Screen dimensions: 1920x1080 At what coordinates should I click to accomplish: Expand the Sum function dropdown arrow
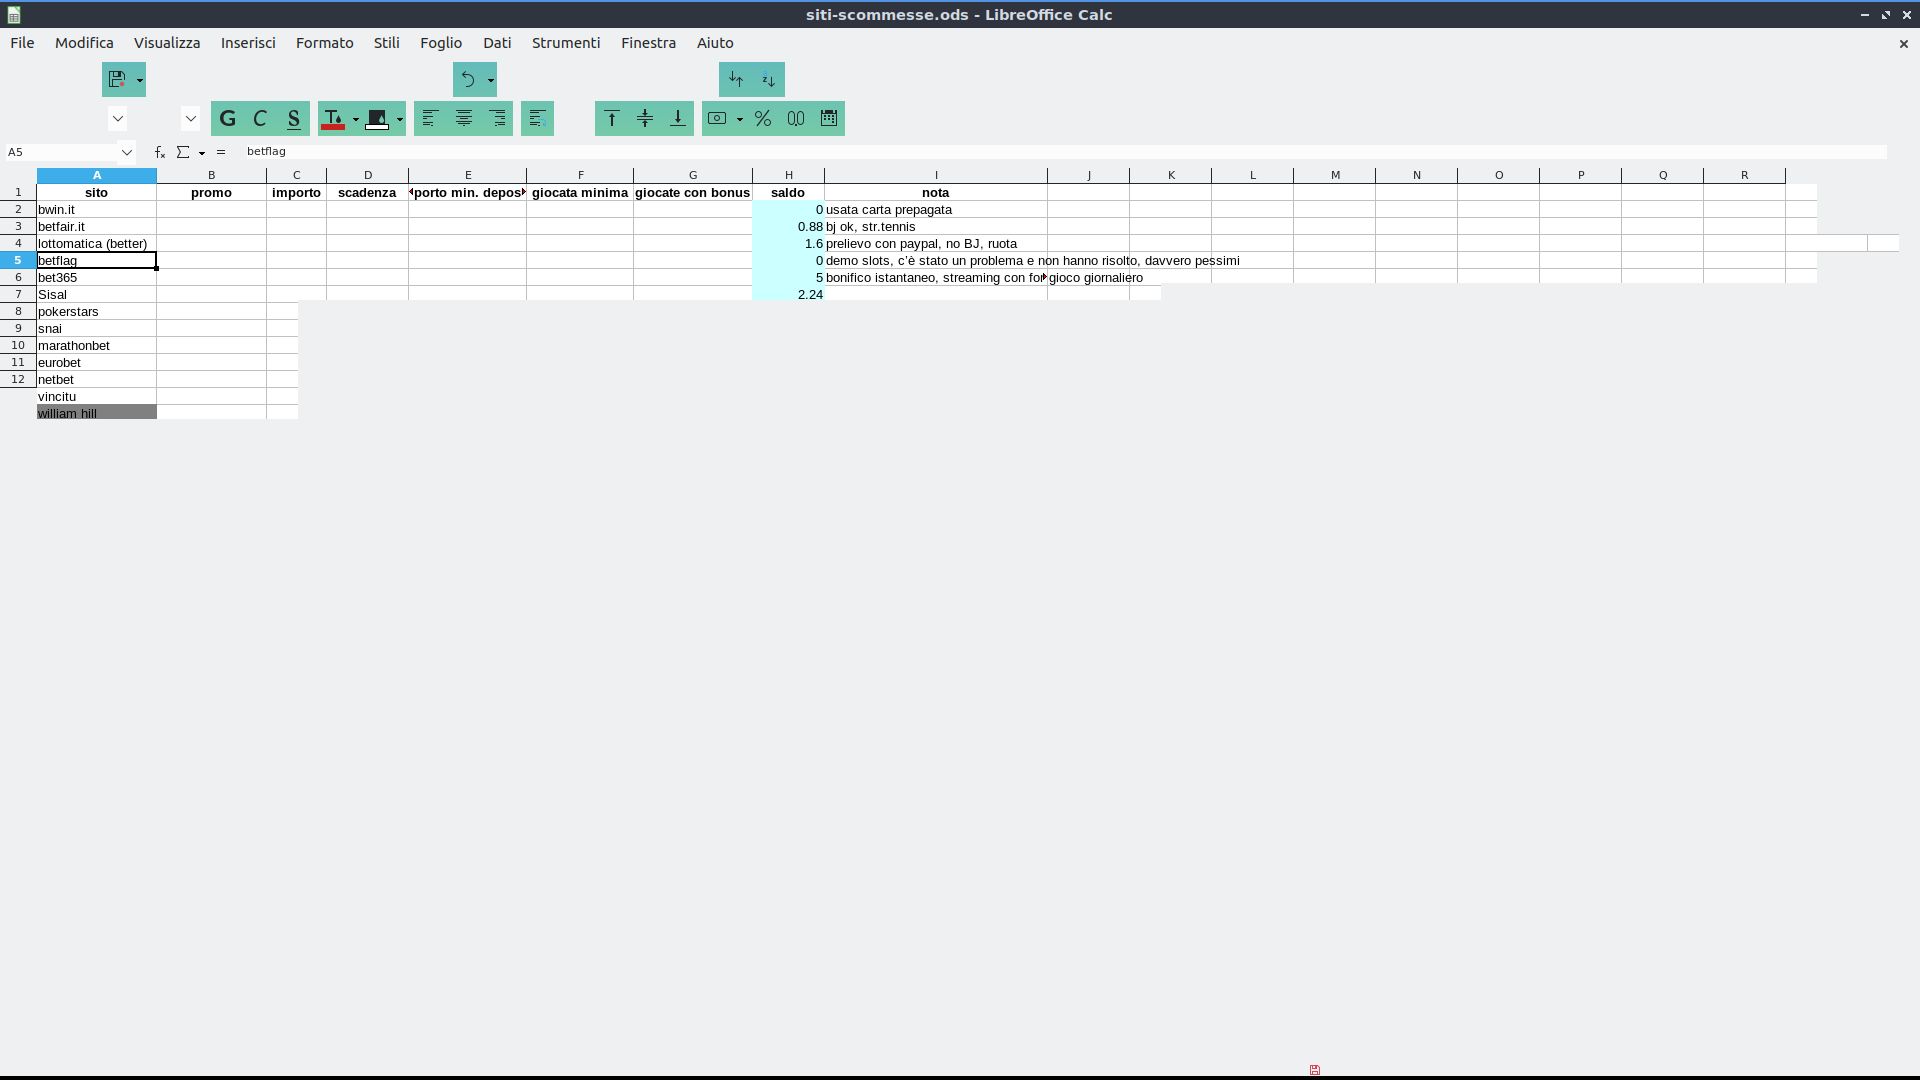(x=202, y=153)
